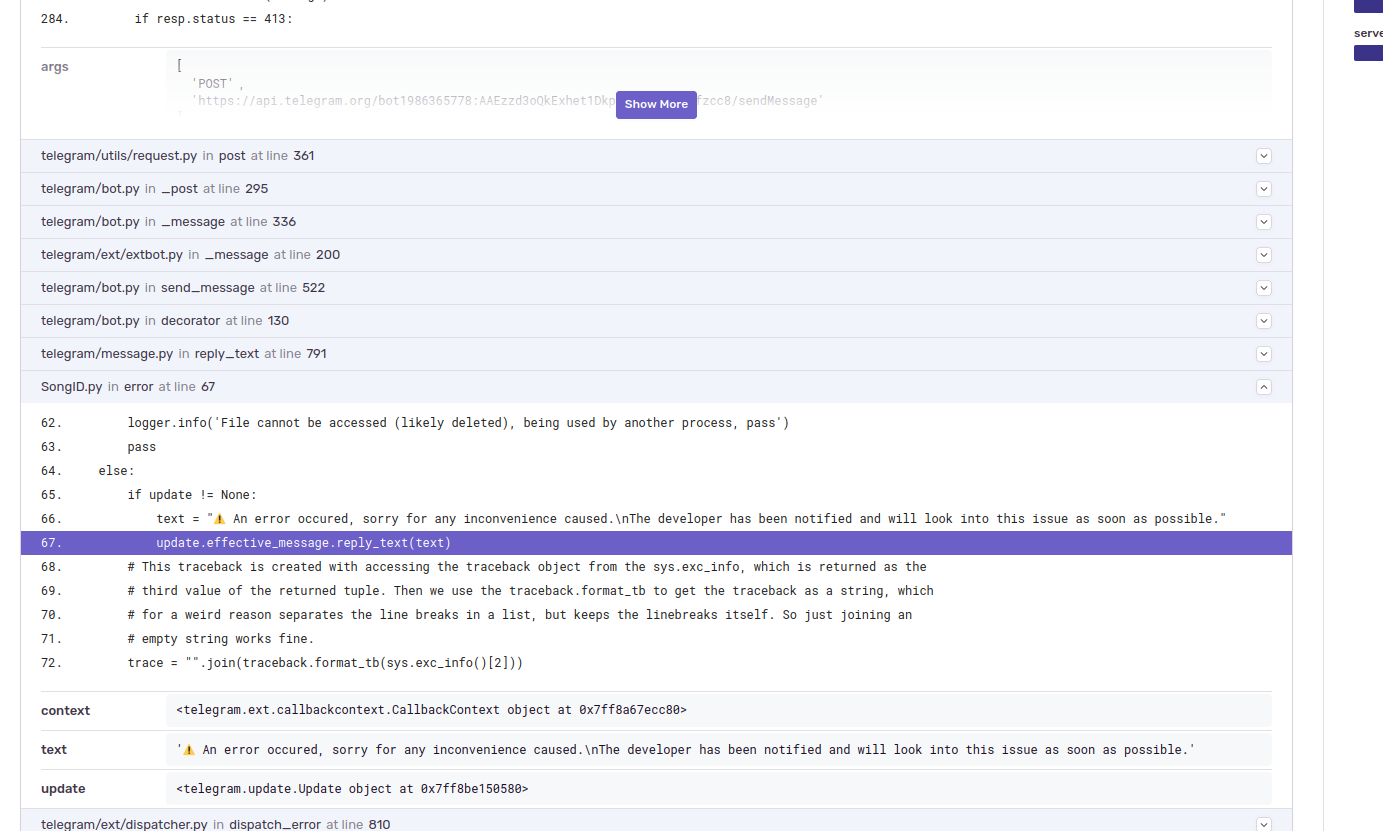Click the CallbackContext object value
1383x831 pixels.
pos(431,710)
